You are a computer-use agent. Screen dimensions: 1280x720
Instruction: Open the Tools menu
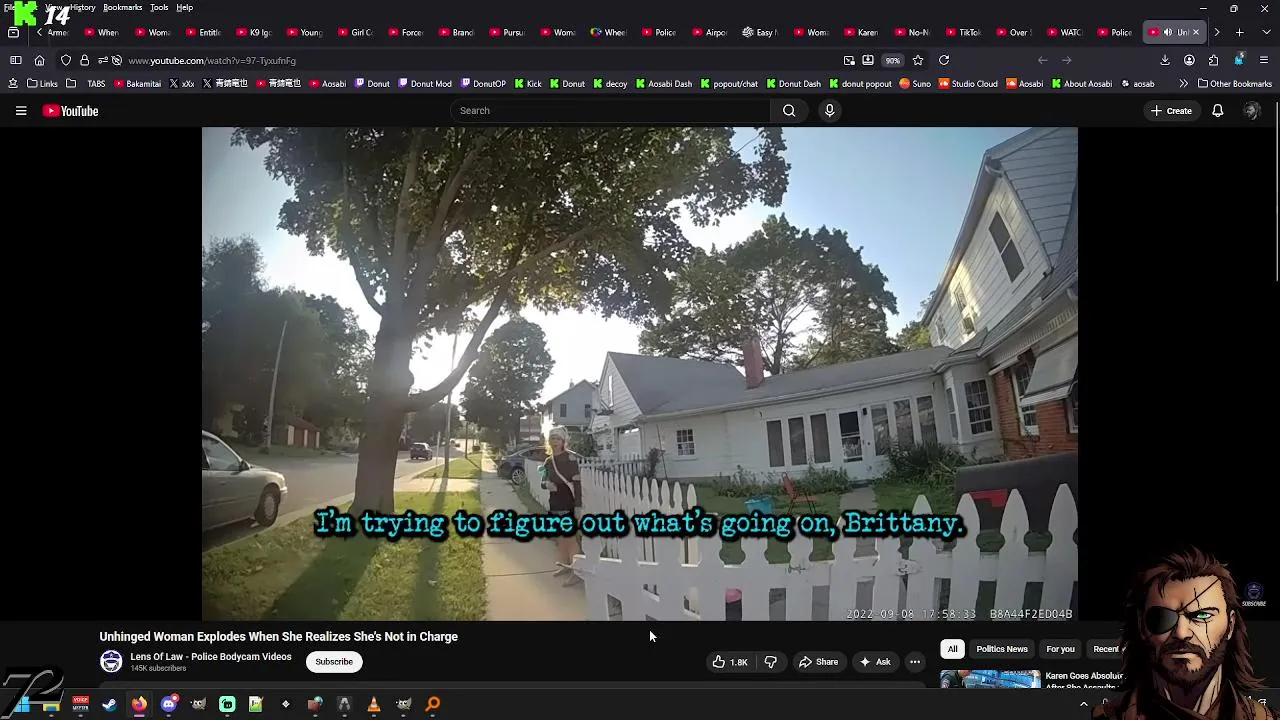159,7
